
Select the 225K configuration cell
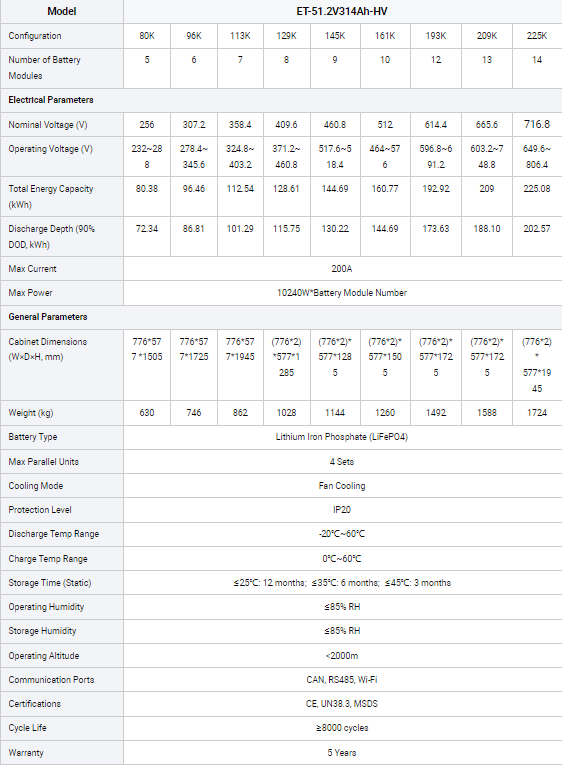click(x=537, y=36)
